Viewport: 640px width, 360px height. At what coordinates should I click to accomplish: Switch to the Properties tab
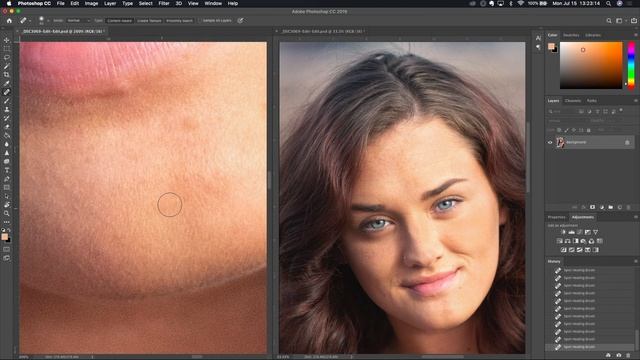coord(557,217)
